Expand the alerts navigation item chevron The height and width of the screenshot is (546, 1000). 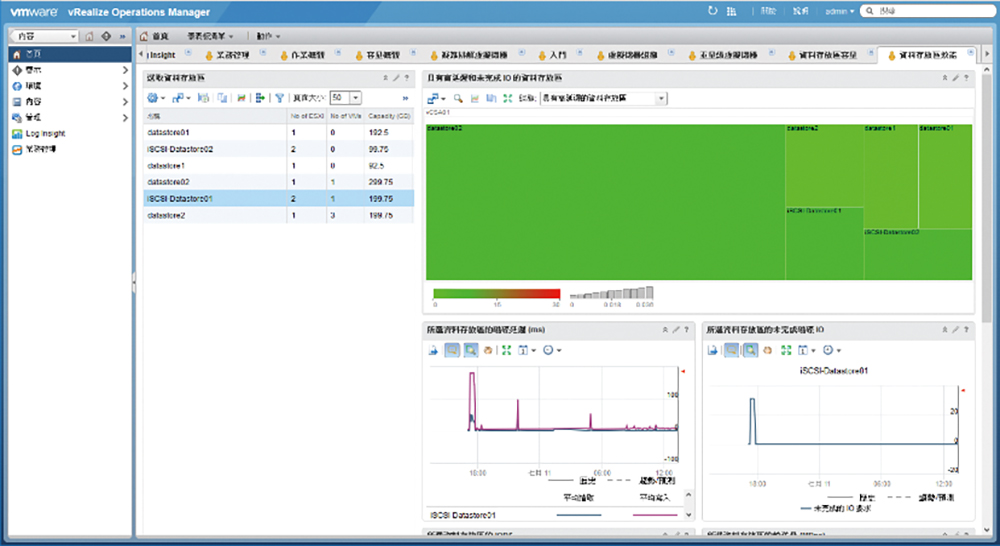click(x=125, y=70)
